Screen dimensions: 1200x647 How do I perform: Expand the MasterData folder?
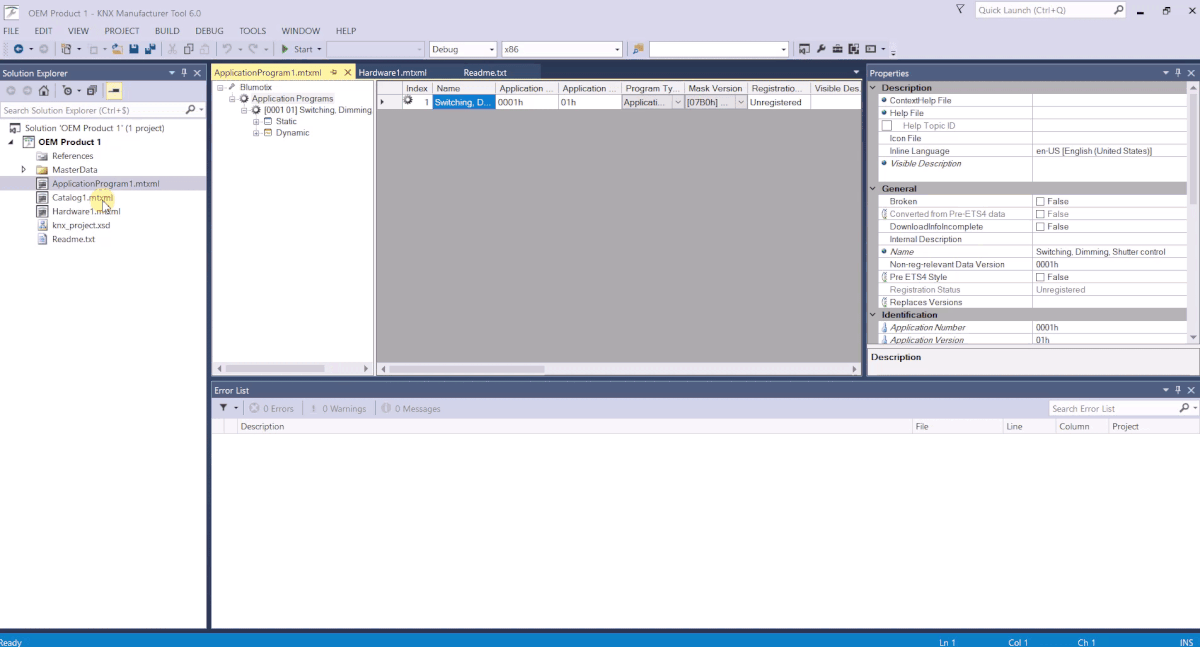23,170
